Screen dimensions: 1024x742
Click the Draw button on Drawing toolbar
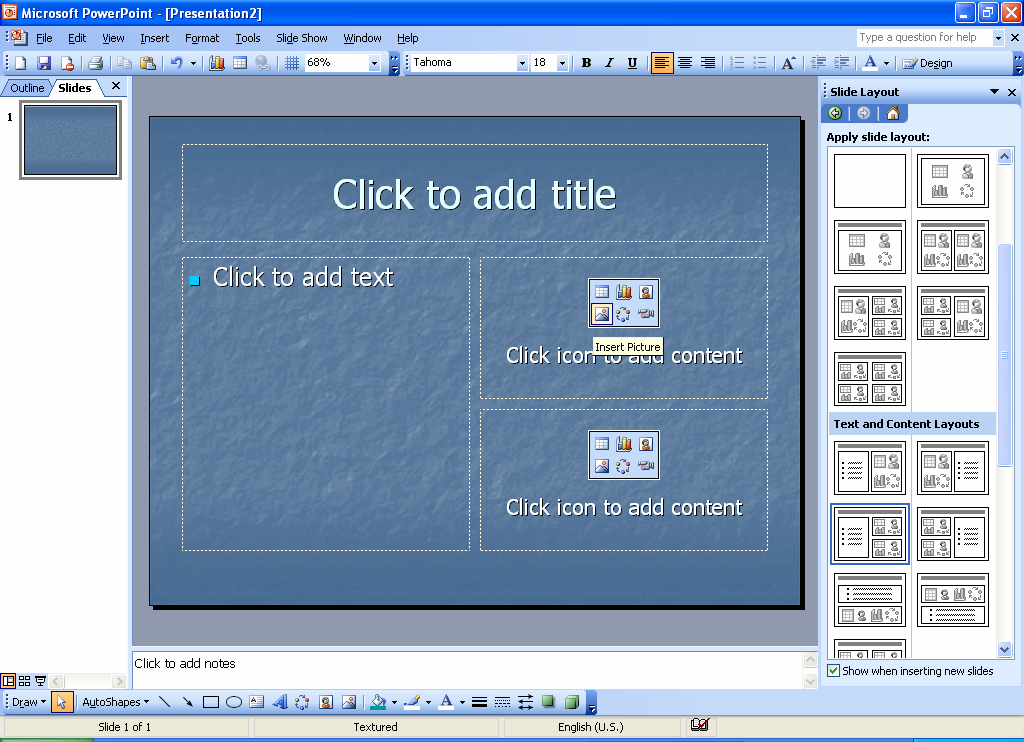point(24,702)
